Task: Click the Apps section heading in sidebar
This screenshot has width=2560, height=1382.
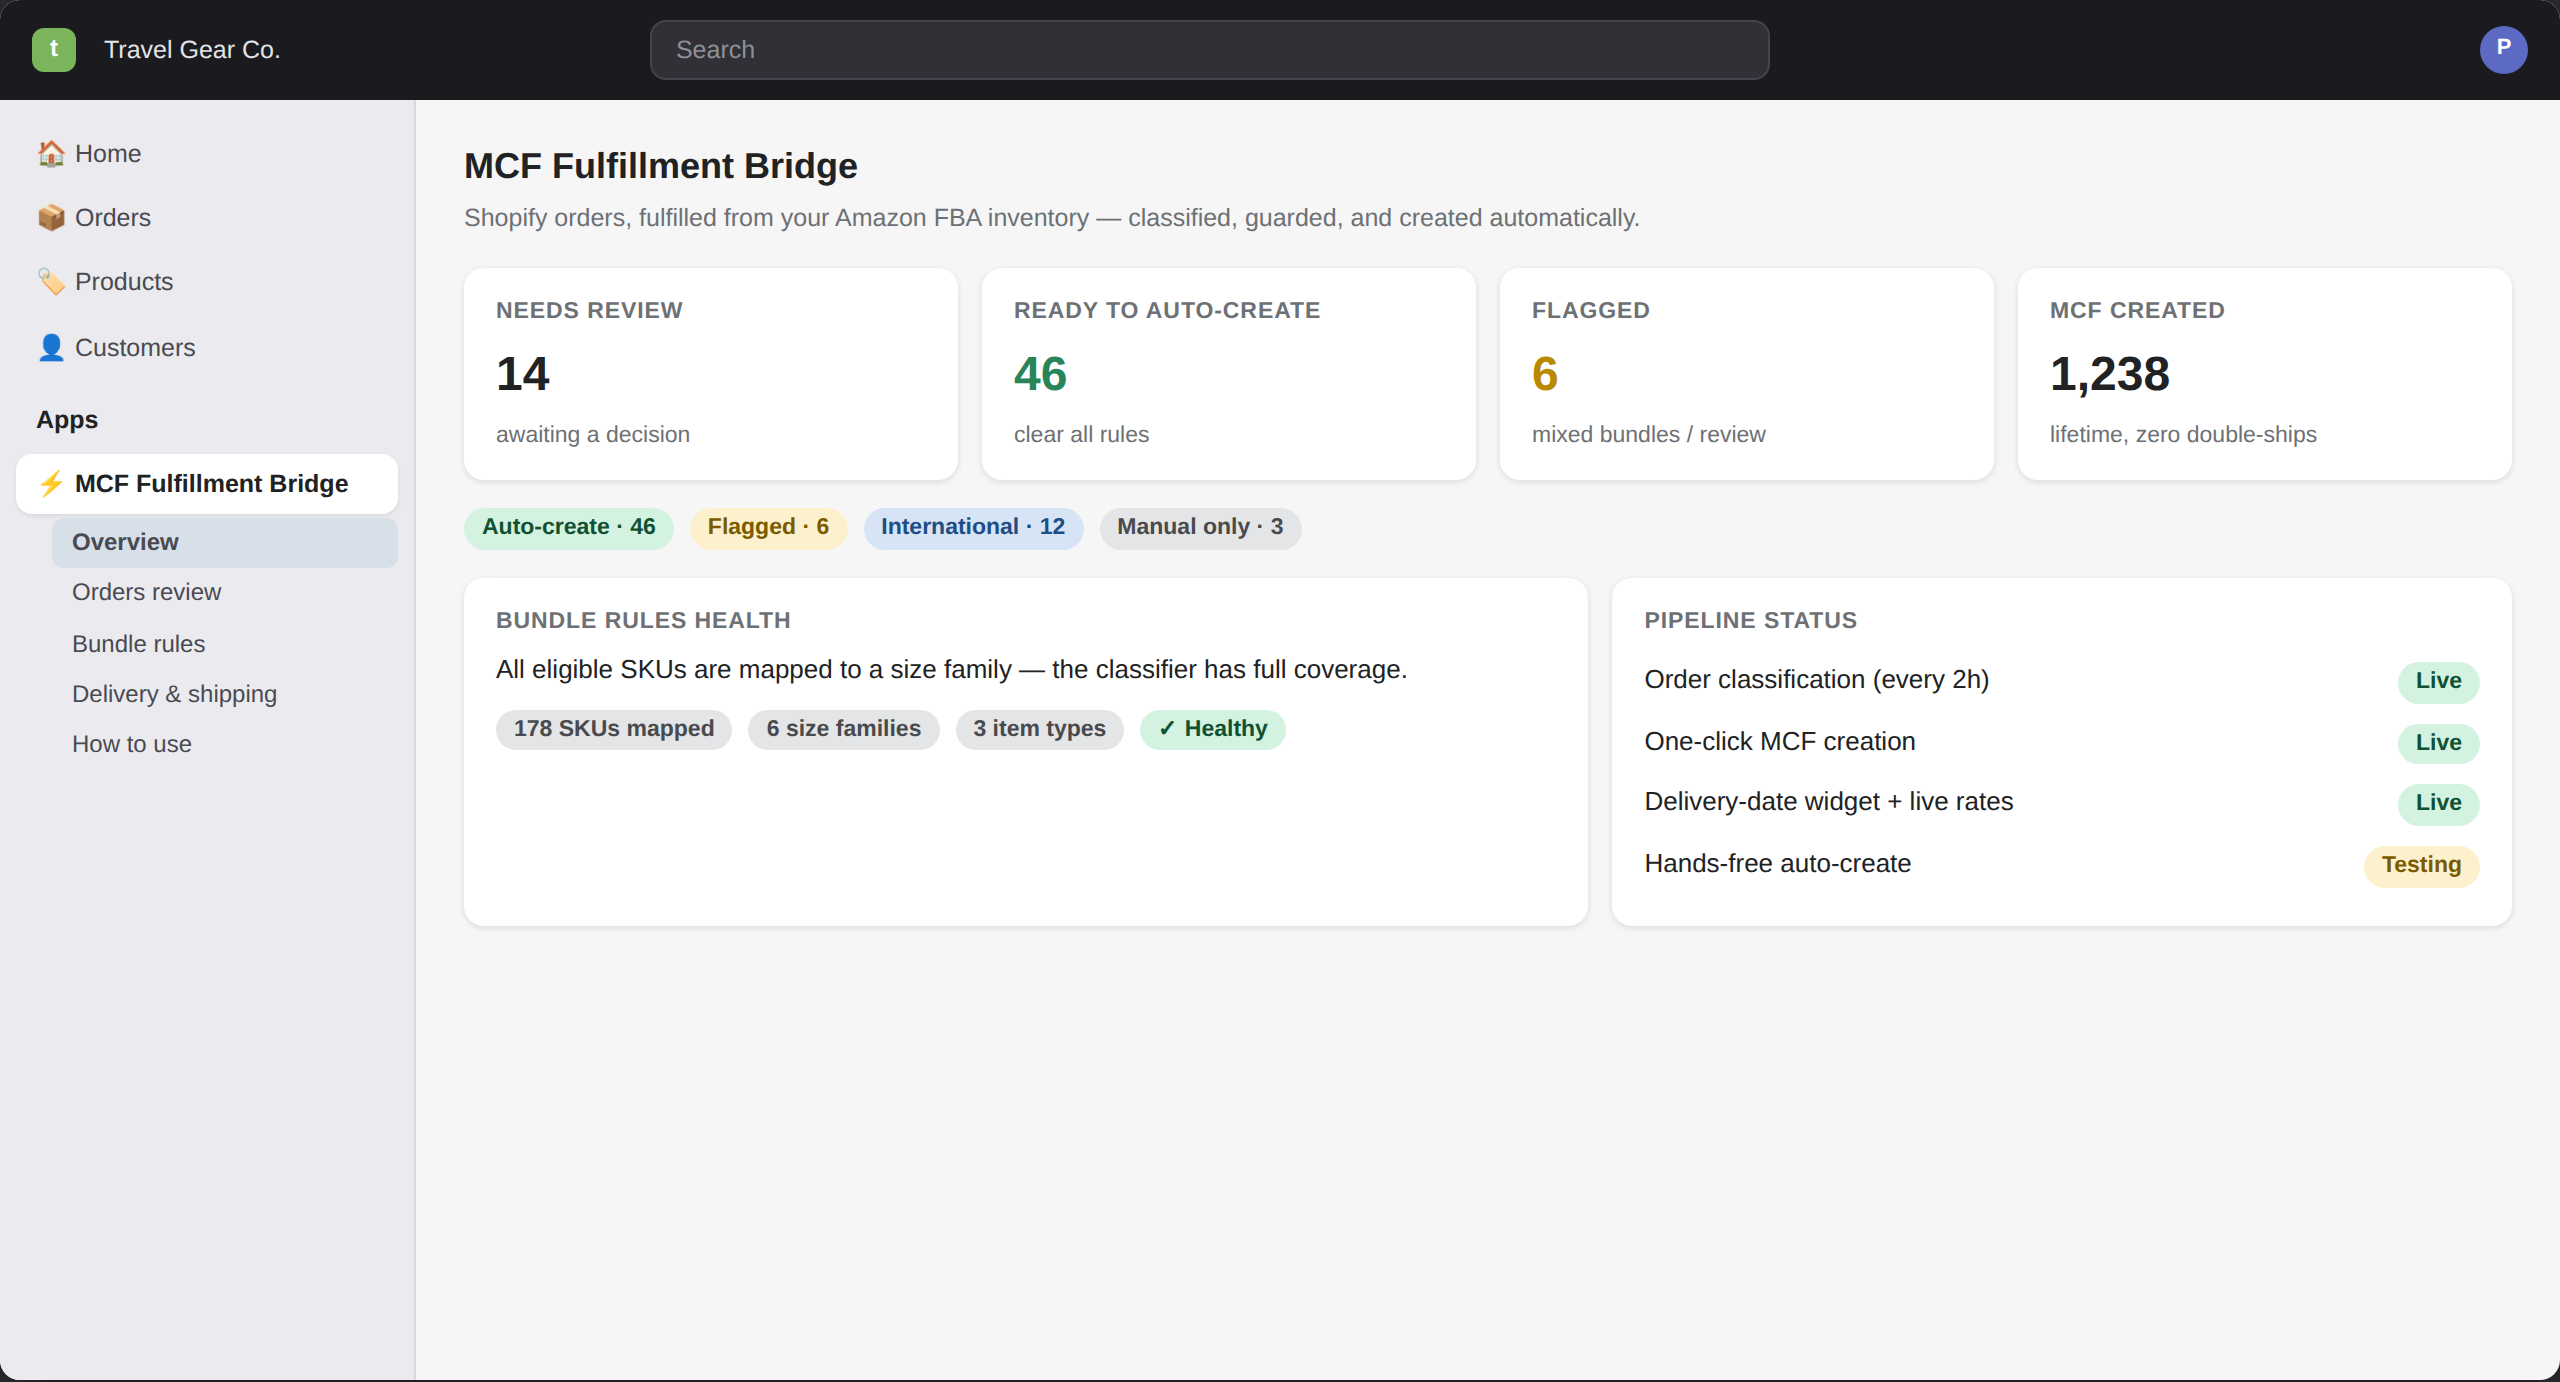Action: (x=67, y=420)
